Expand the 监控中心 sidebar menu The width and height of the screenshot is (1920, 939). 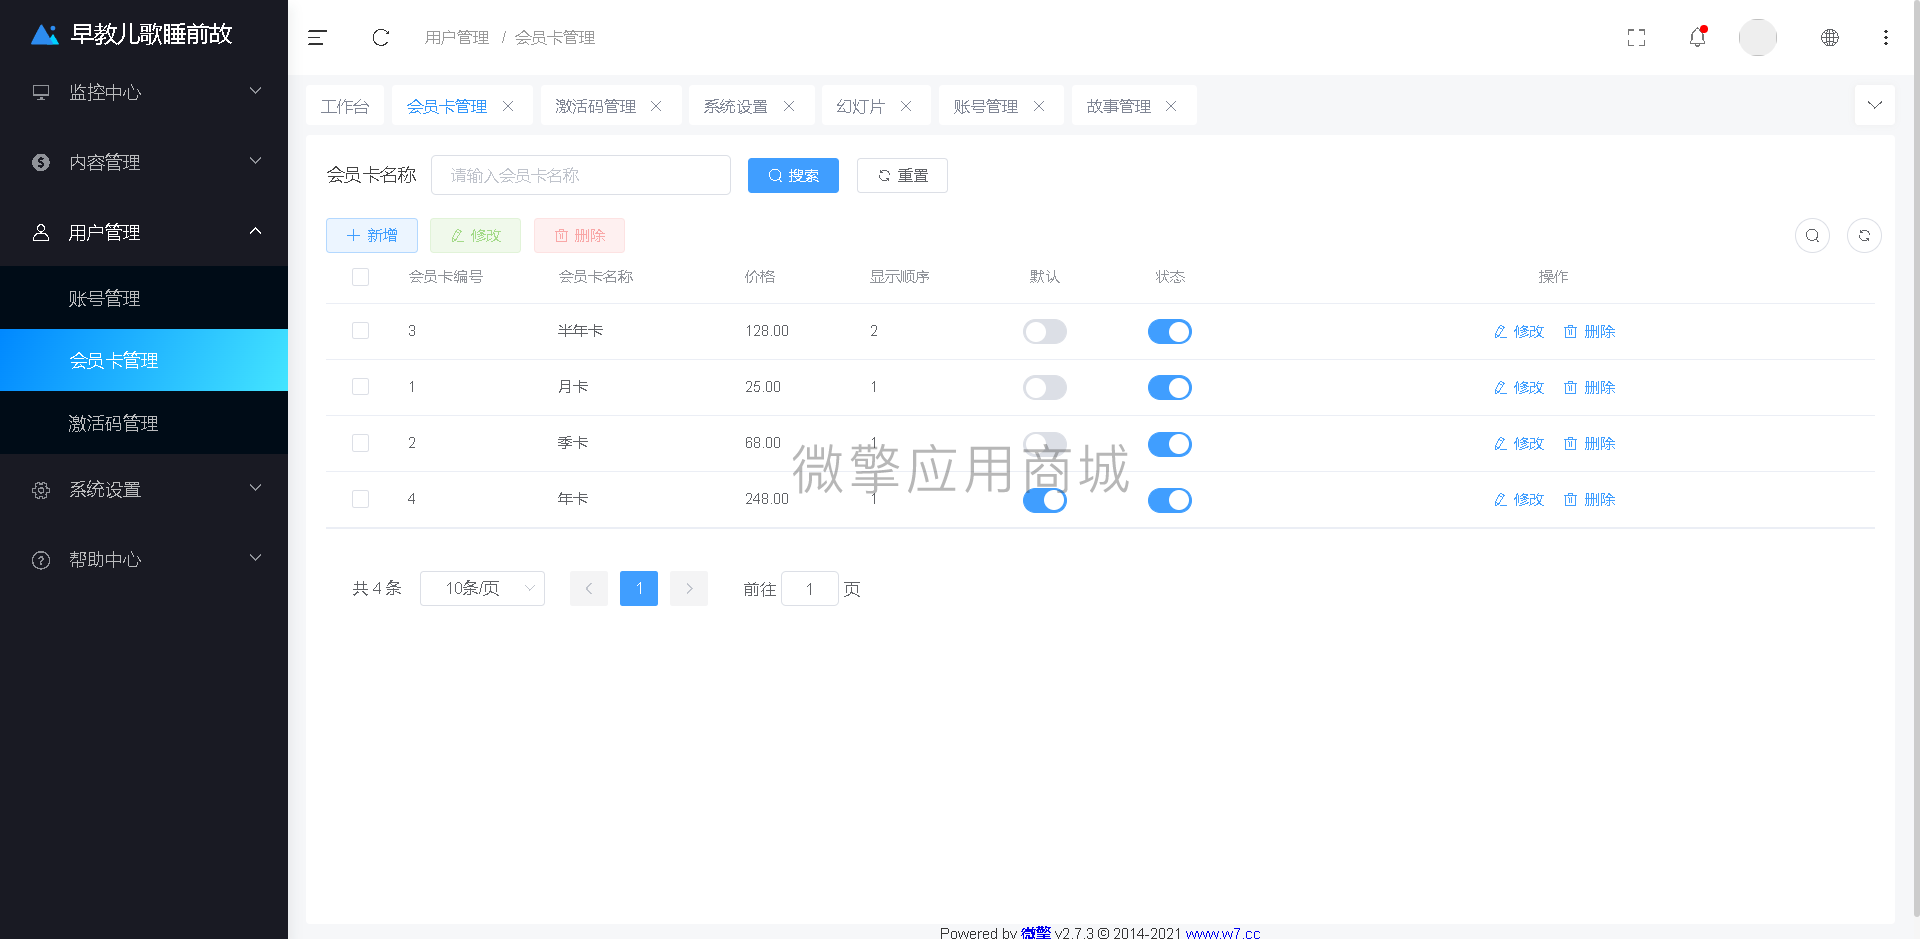click(x=144, y=92)
